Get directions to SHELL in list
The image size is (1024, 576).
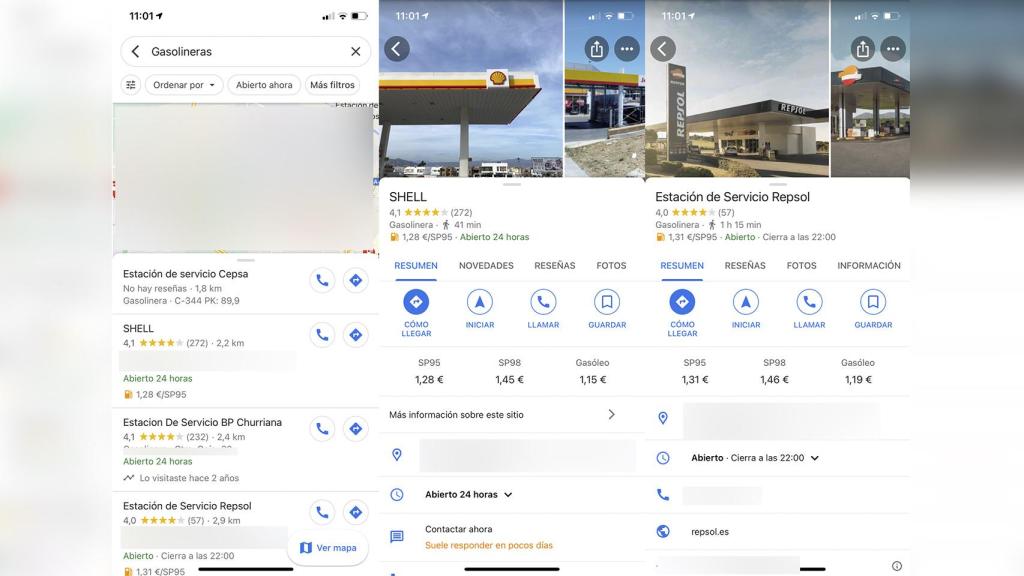coord(355,335)
